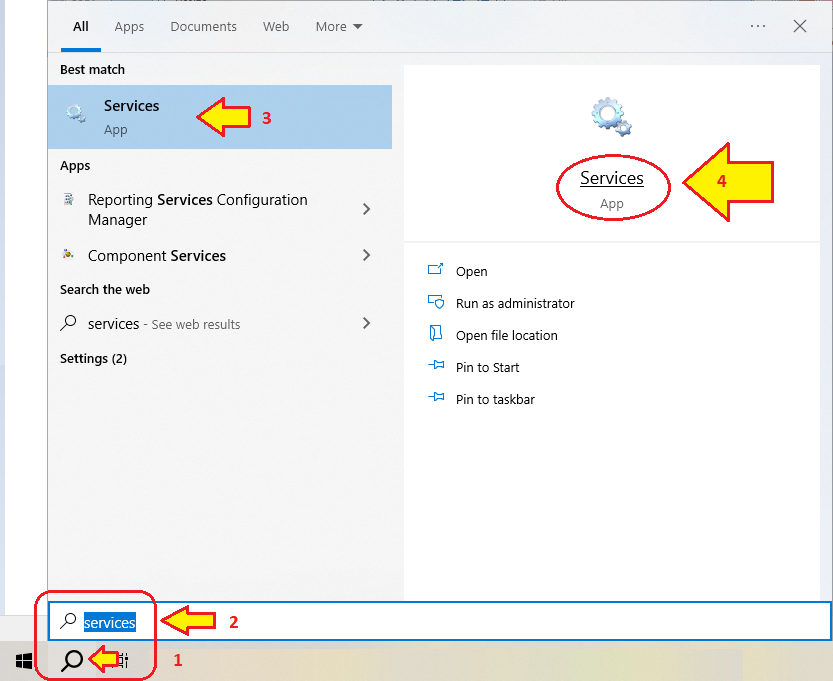Image resolution: width=833 pixels, height=681 pixels.
Task: Click the web search magnifier icon
Action: [69, 322]
